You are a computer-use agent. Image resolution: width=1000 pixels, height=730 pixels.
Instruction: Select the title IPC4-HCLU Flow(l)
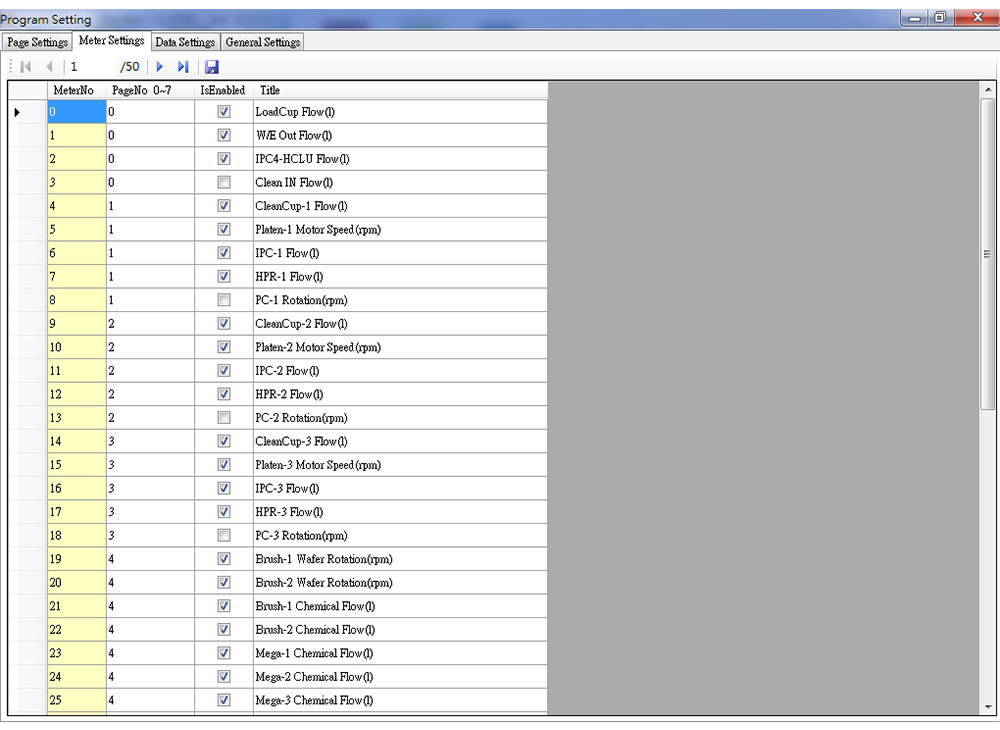click(x=302, y=159)
